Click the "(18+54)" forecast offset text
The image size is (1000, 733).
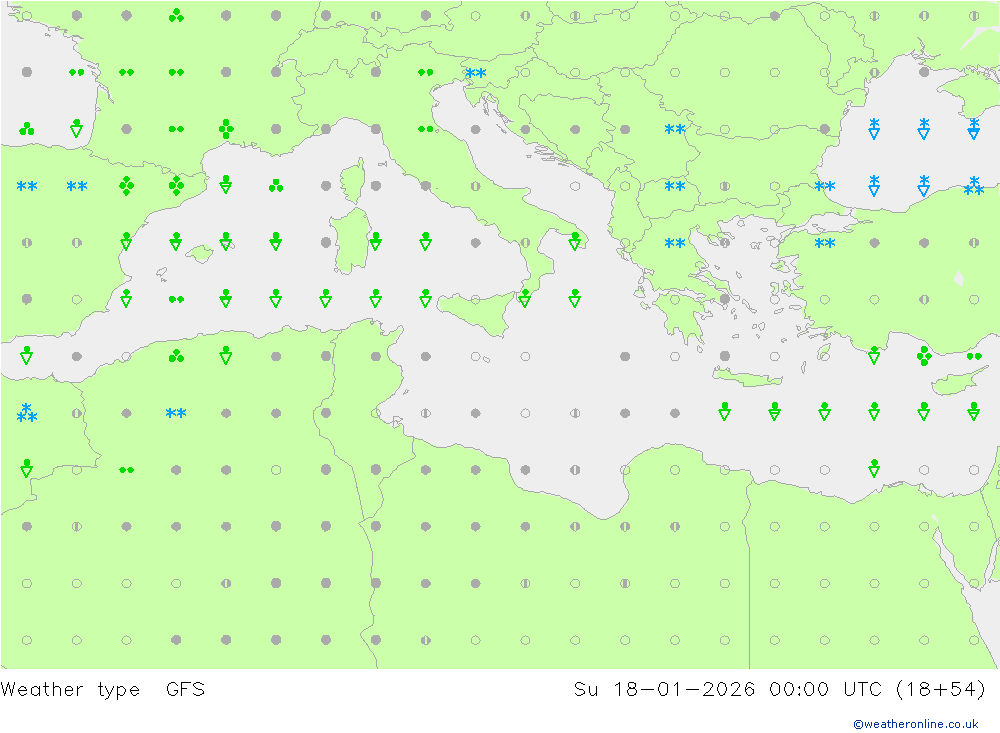coord(941,690)
